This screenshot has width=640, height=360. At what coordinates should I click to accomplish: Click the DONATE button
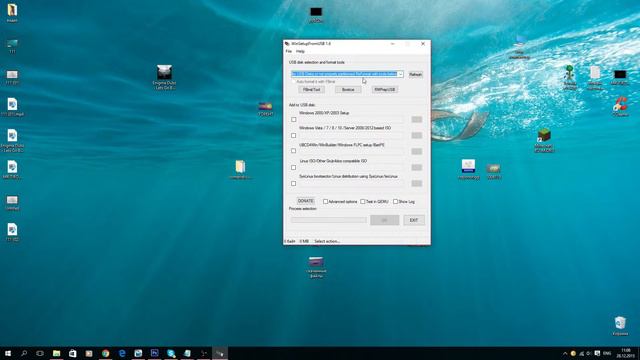(306, 201)
